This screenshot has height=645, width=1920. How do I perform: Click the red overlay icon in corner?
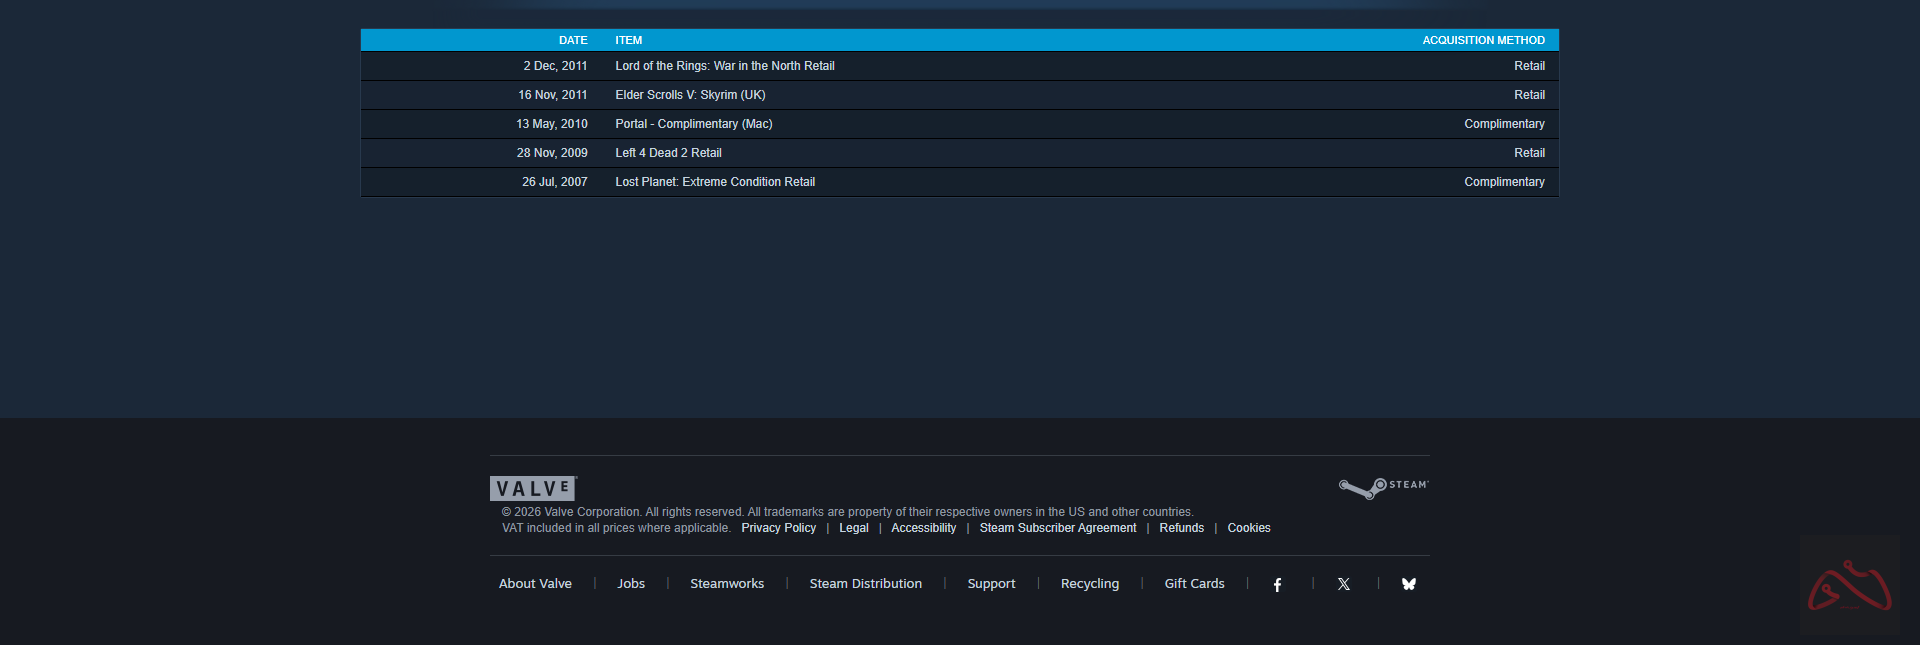[x=1849, y=585]
